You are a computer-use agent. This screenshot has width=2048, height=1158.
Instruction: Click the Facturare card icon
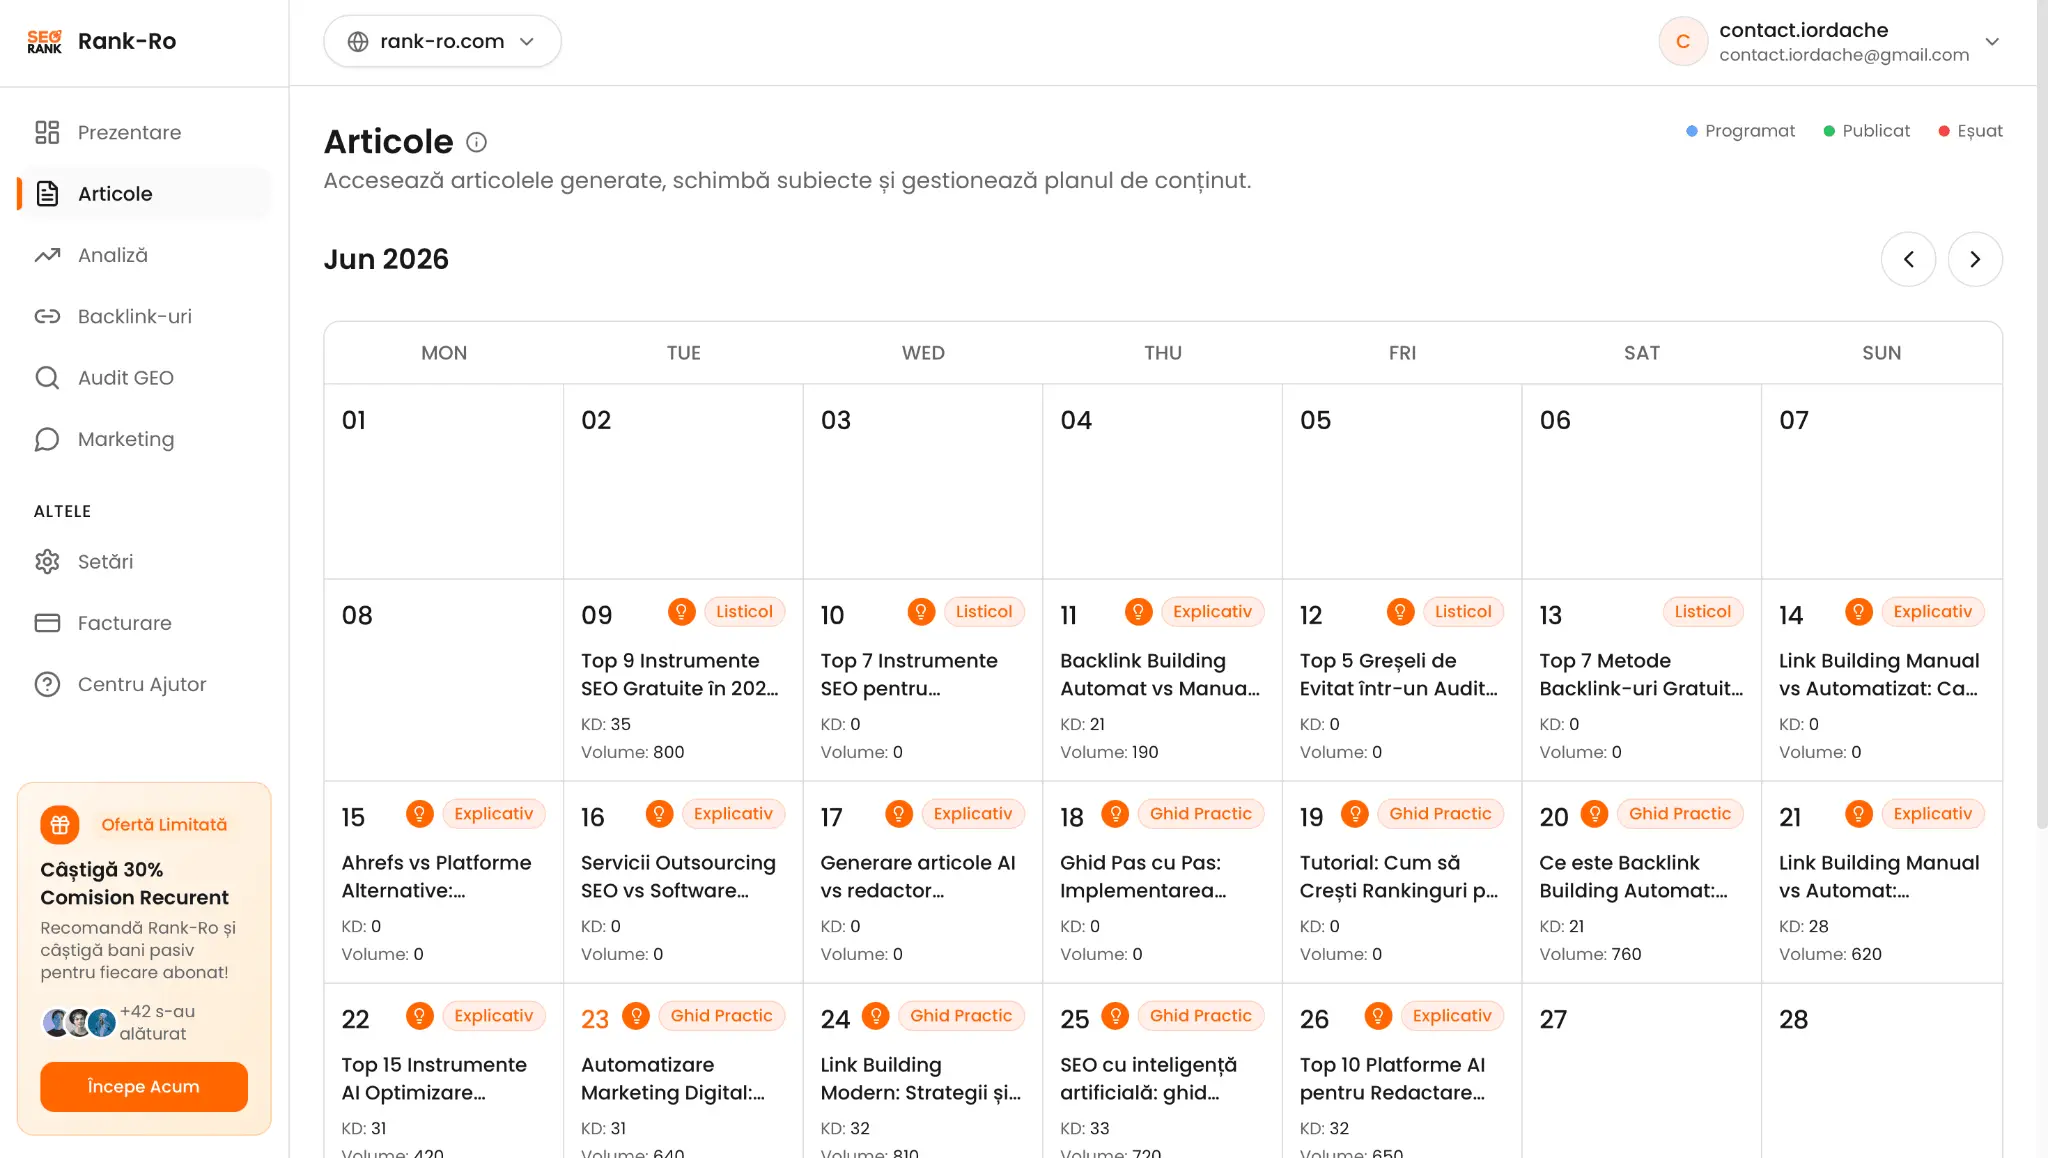point(47,623)
